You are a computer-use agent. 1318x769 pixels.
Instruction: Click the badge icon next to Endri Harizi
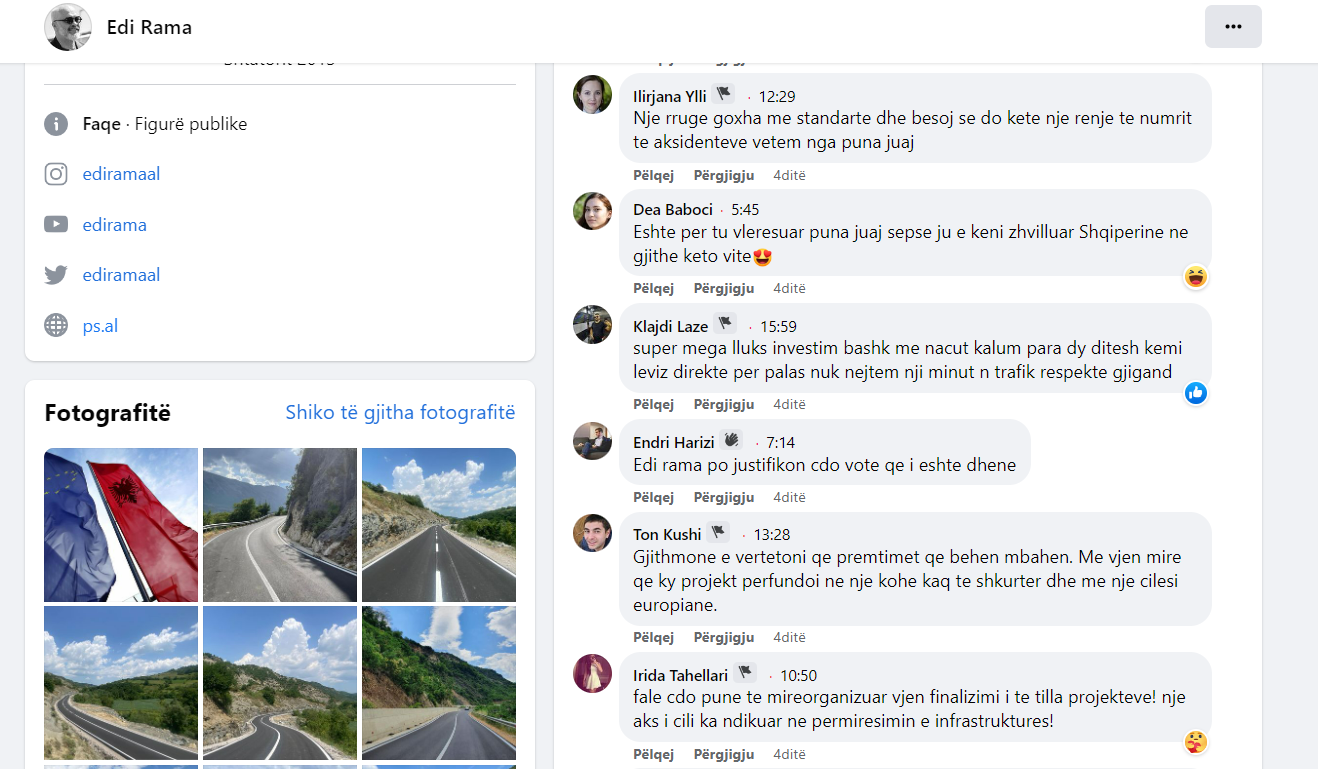pyautogui.click(x=730, y=440)
